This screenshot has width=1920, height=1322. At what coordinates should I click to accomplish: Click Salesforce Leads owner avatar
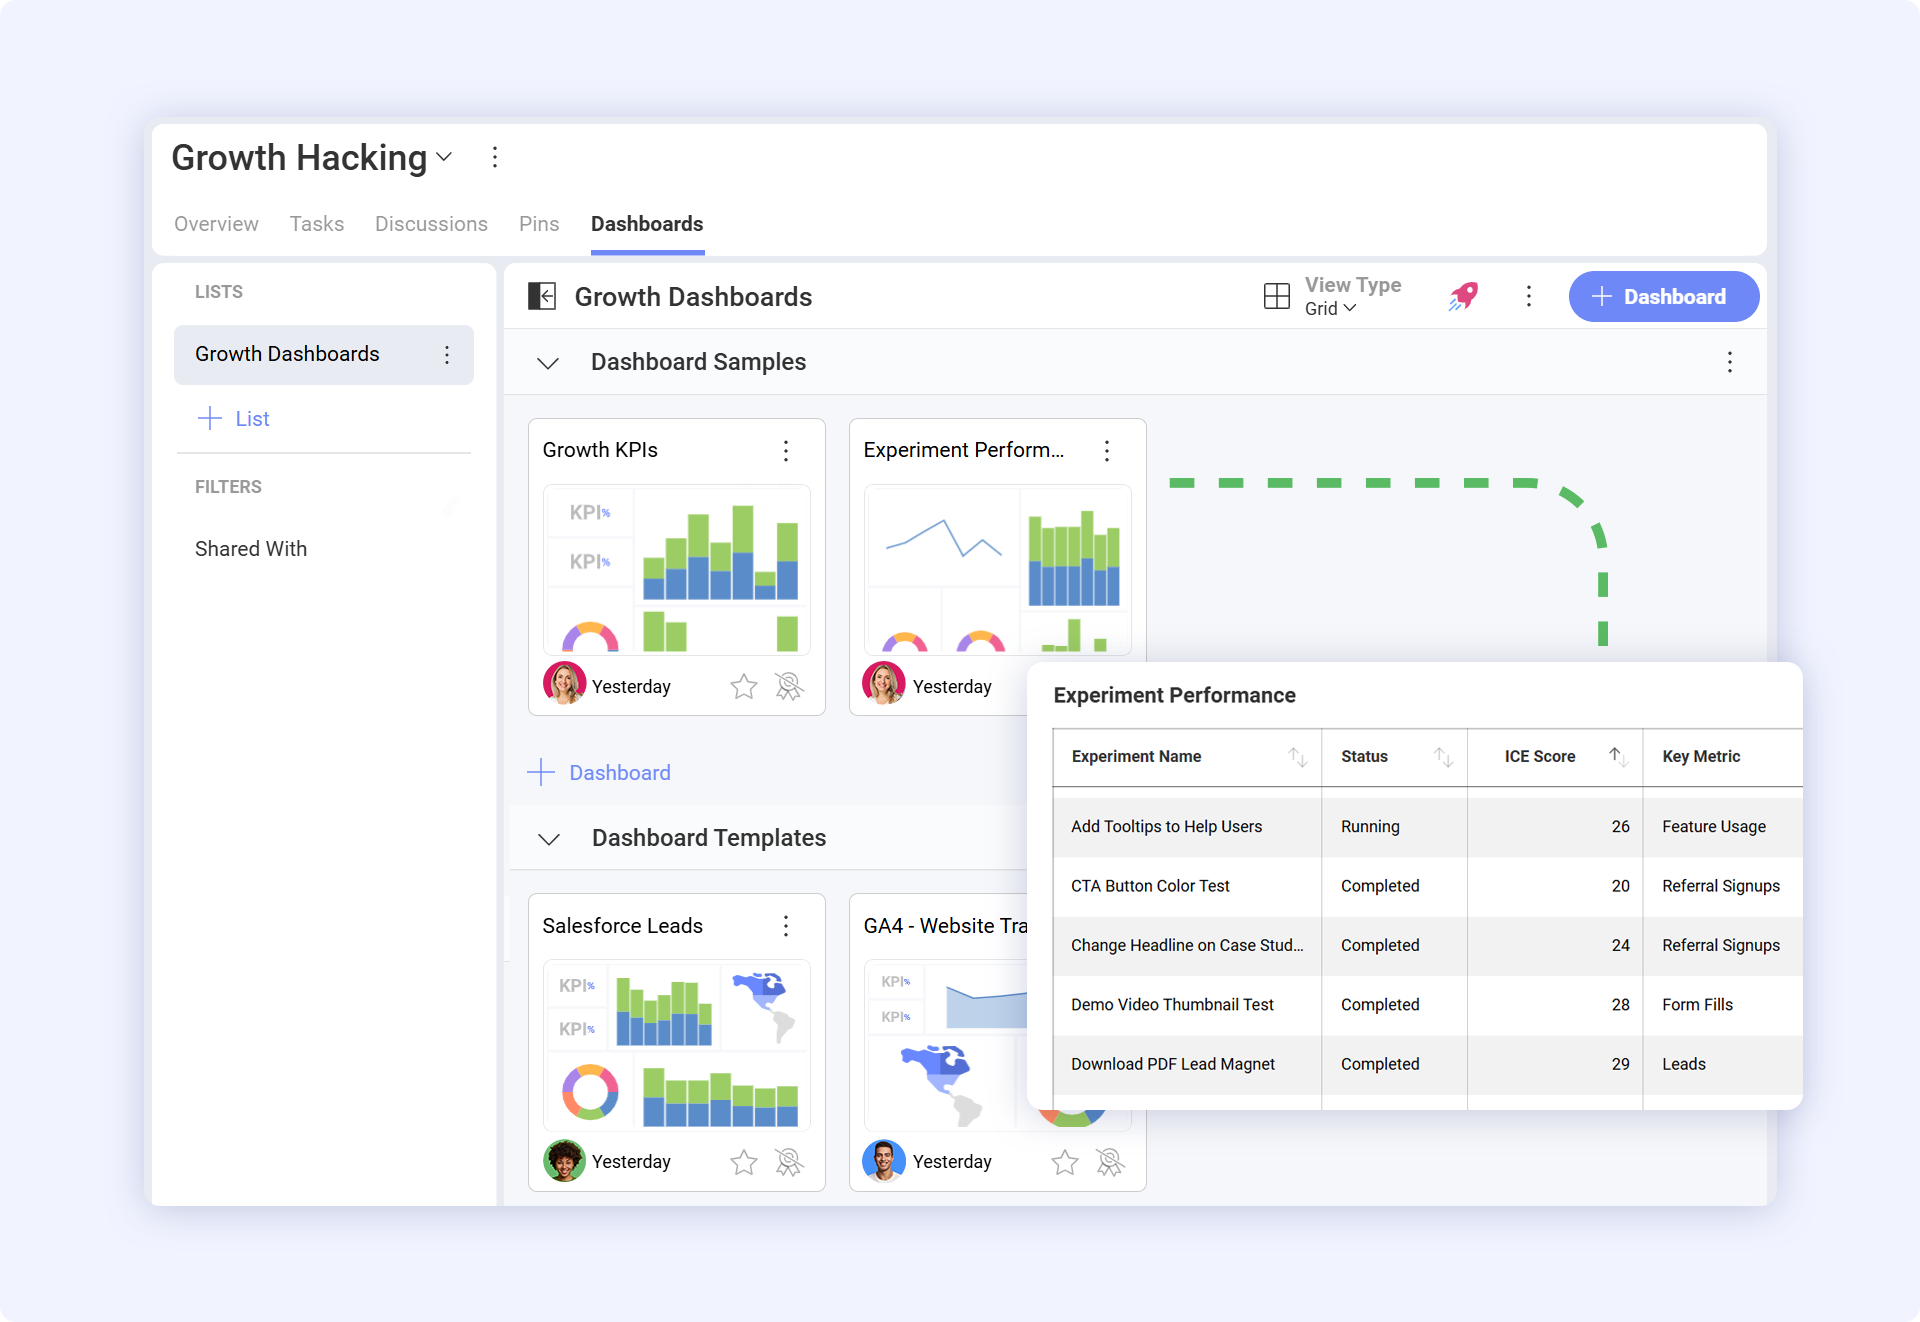pos(564,1160)
